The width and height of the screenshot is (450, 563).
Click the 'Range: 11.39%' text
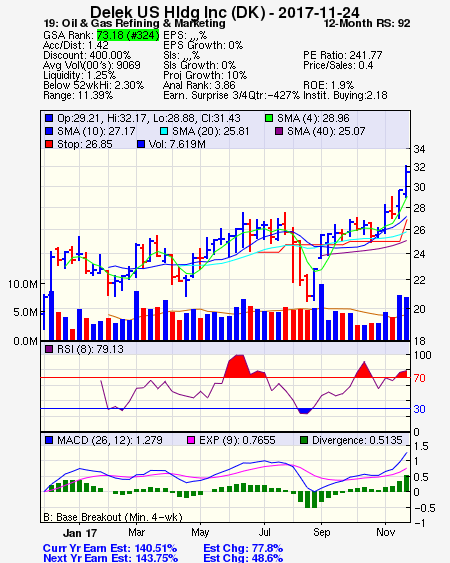pyautogui.click(x=78, y=96)
